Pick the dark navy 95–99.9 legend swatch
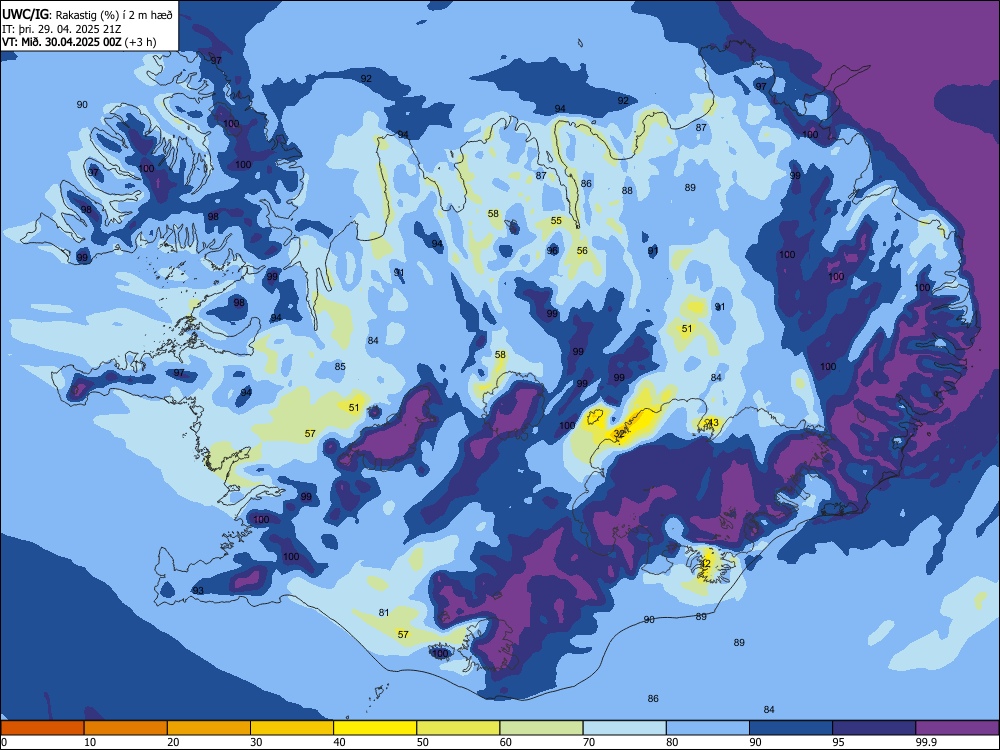This screenshot has width=1000, height=750. point(874,728)
